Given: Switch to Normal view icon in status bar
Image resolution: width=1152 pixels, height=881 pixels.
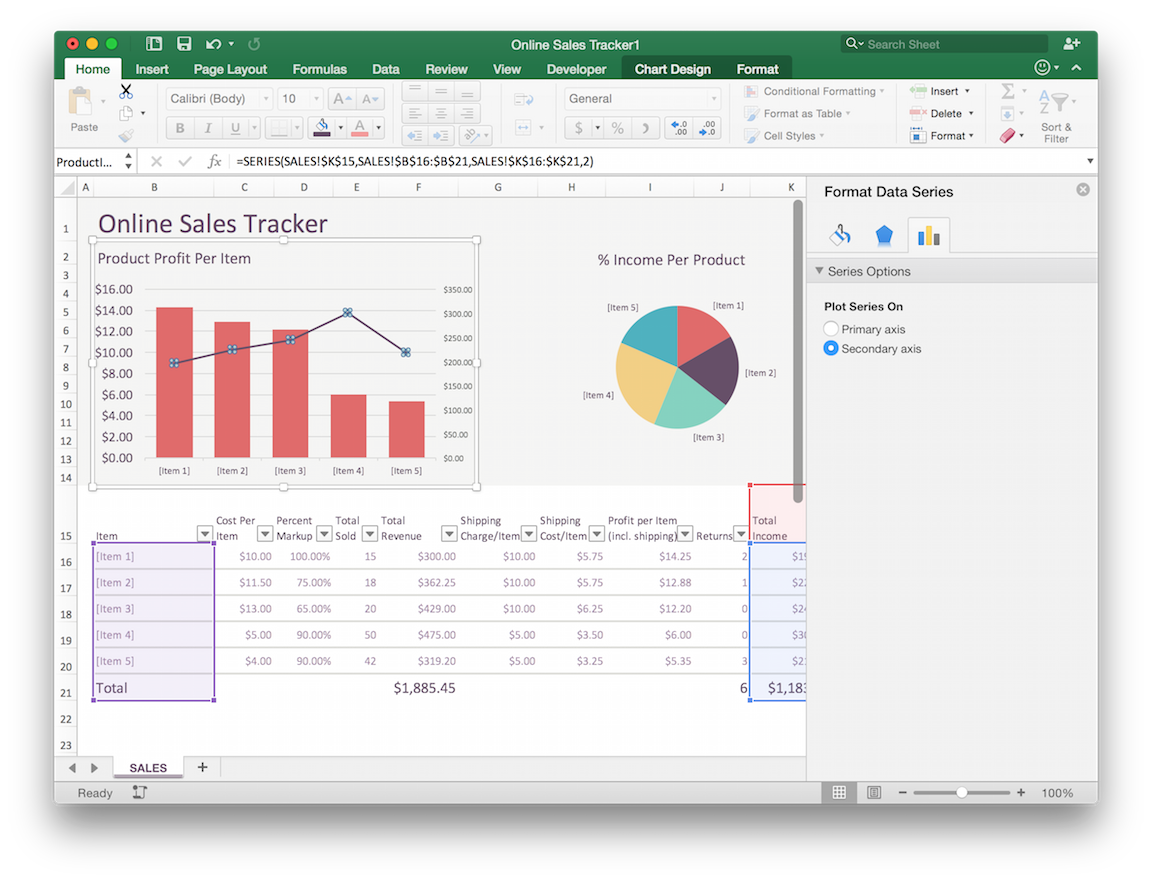Looking at the screenshot, I should [839, 792].
